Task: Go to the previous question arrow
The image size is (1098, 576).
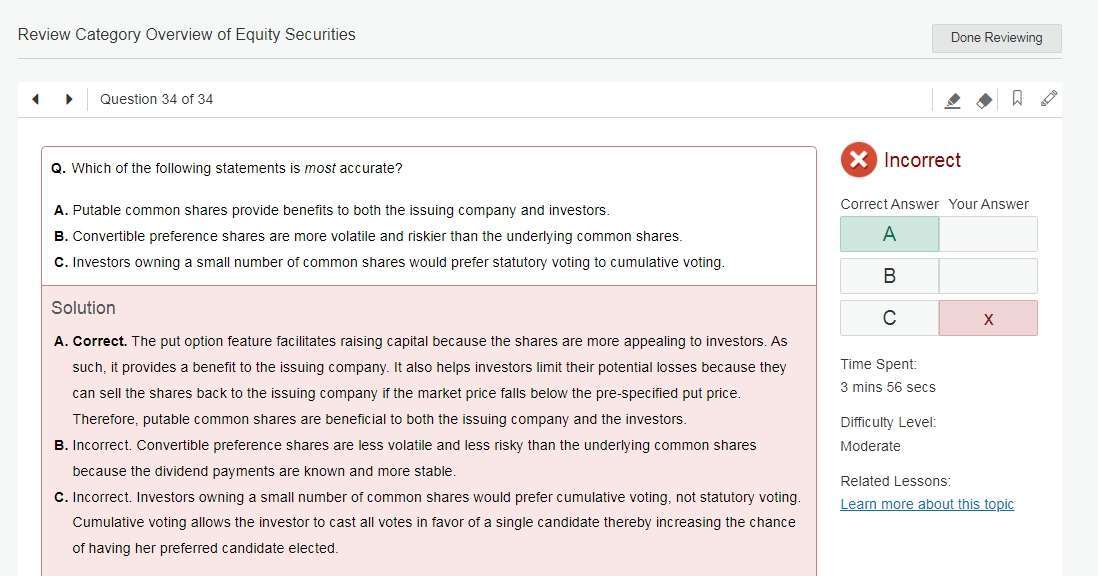Action: [x=36, y=99]
